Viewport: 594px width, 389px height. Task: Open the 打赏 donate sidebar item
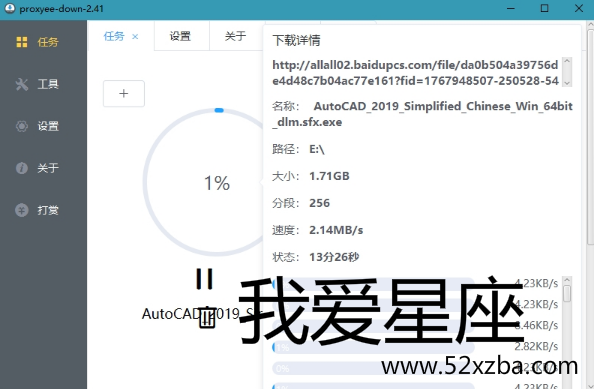[x=38, y=210]
